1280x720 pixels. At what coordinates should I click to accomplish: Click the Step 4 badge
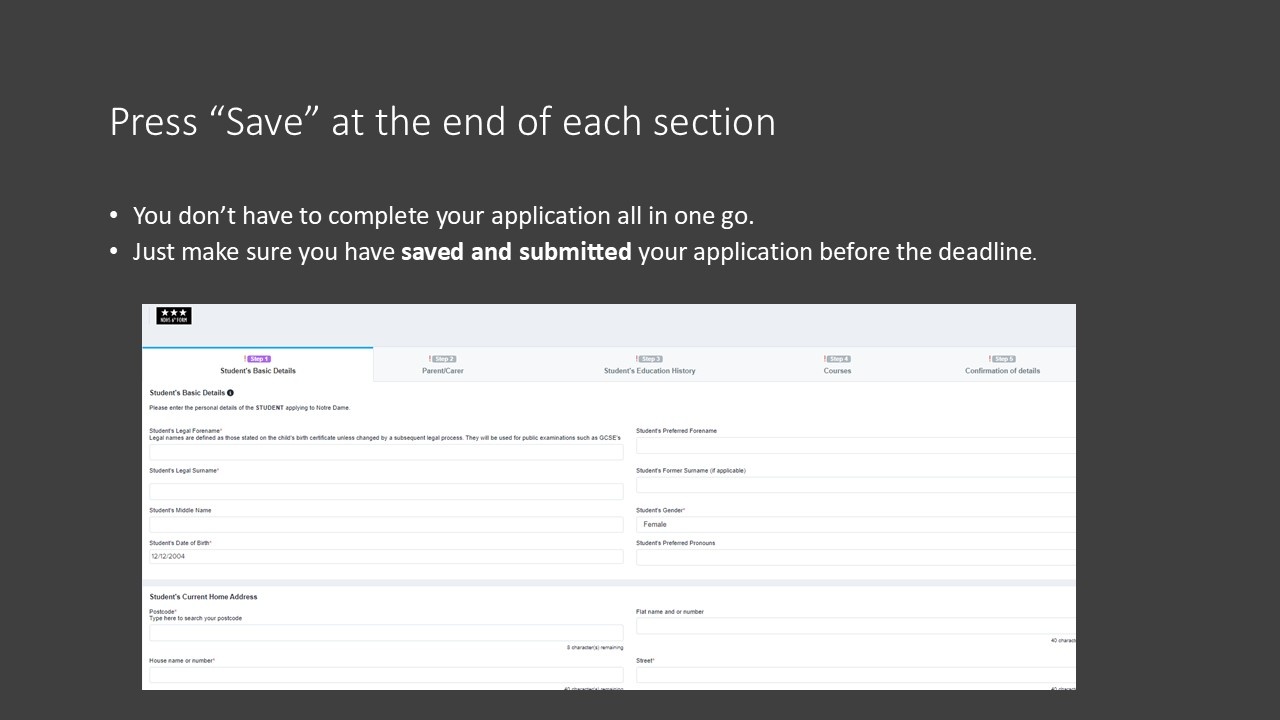click(838, 359)
